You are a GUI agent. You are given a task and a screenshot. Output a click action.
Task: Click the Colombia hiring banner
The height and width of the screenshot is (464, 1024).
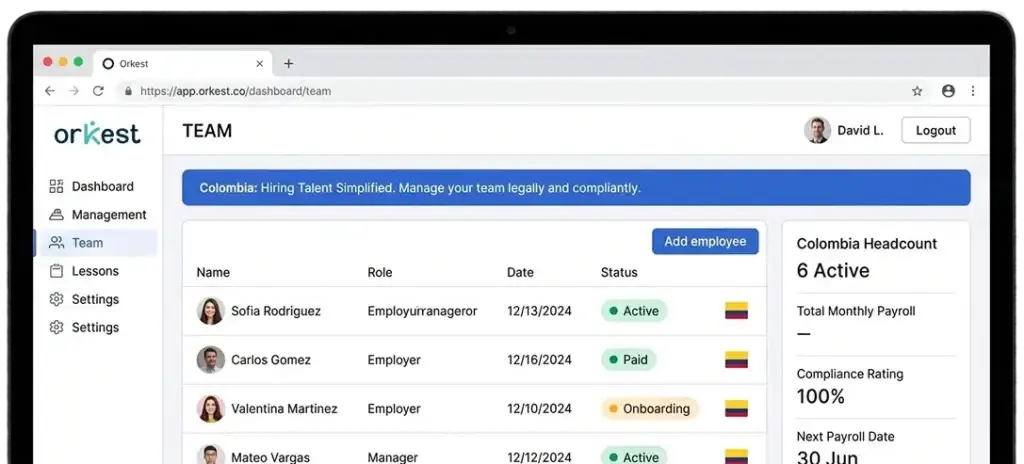[x=576, y=188]
